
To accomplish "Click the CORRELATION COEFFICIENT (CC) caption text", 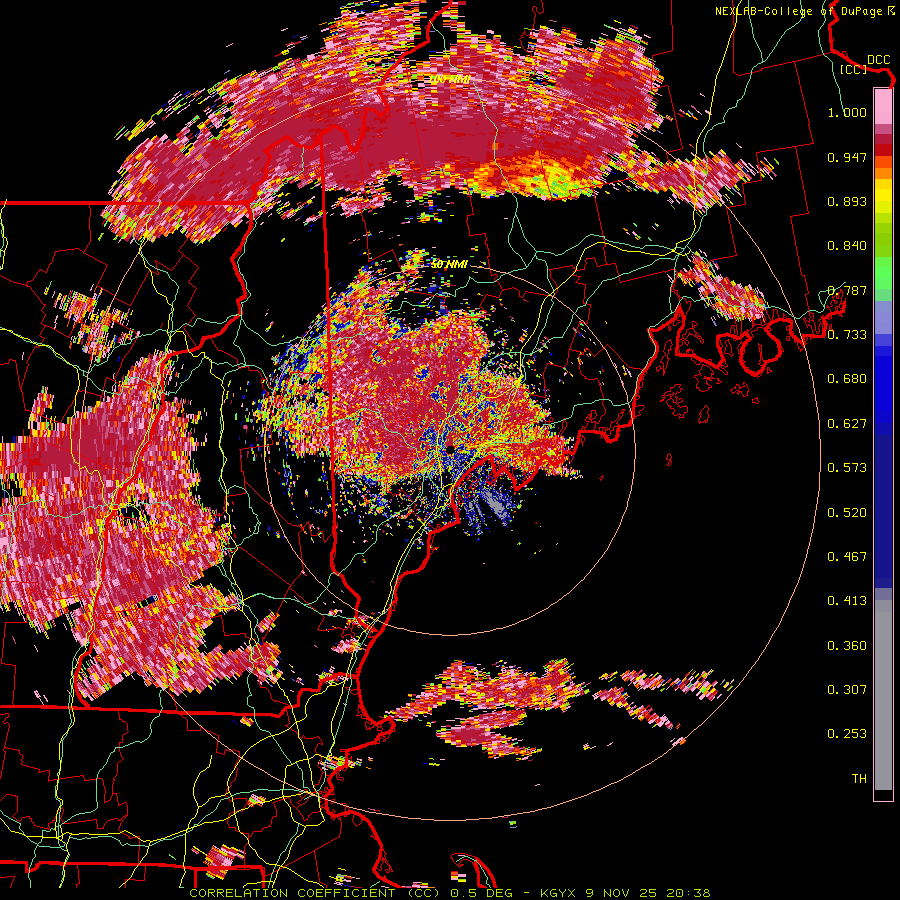I will tap(315, 893).
